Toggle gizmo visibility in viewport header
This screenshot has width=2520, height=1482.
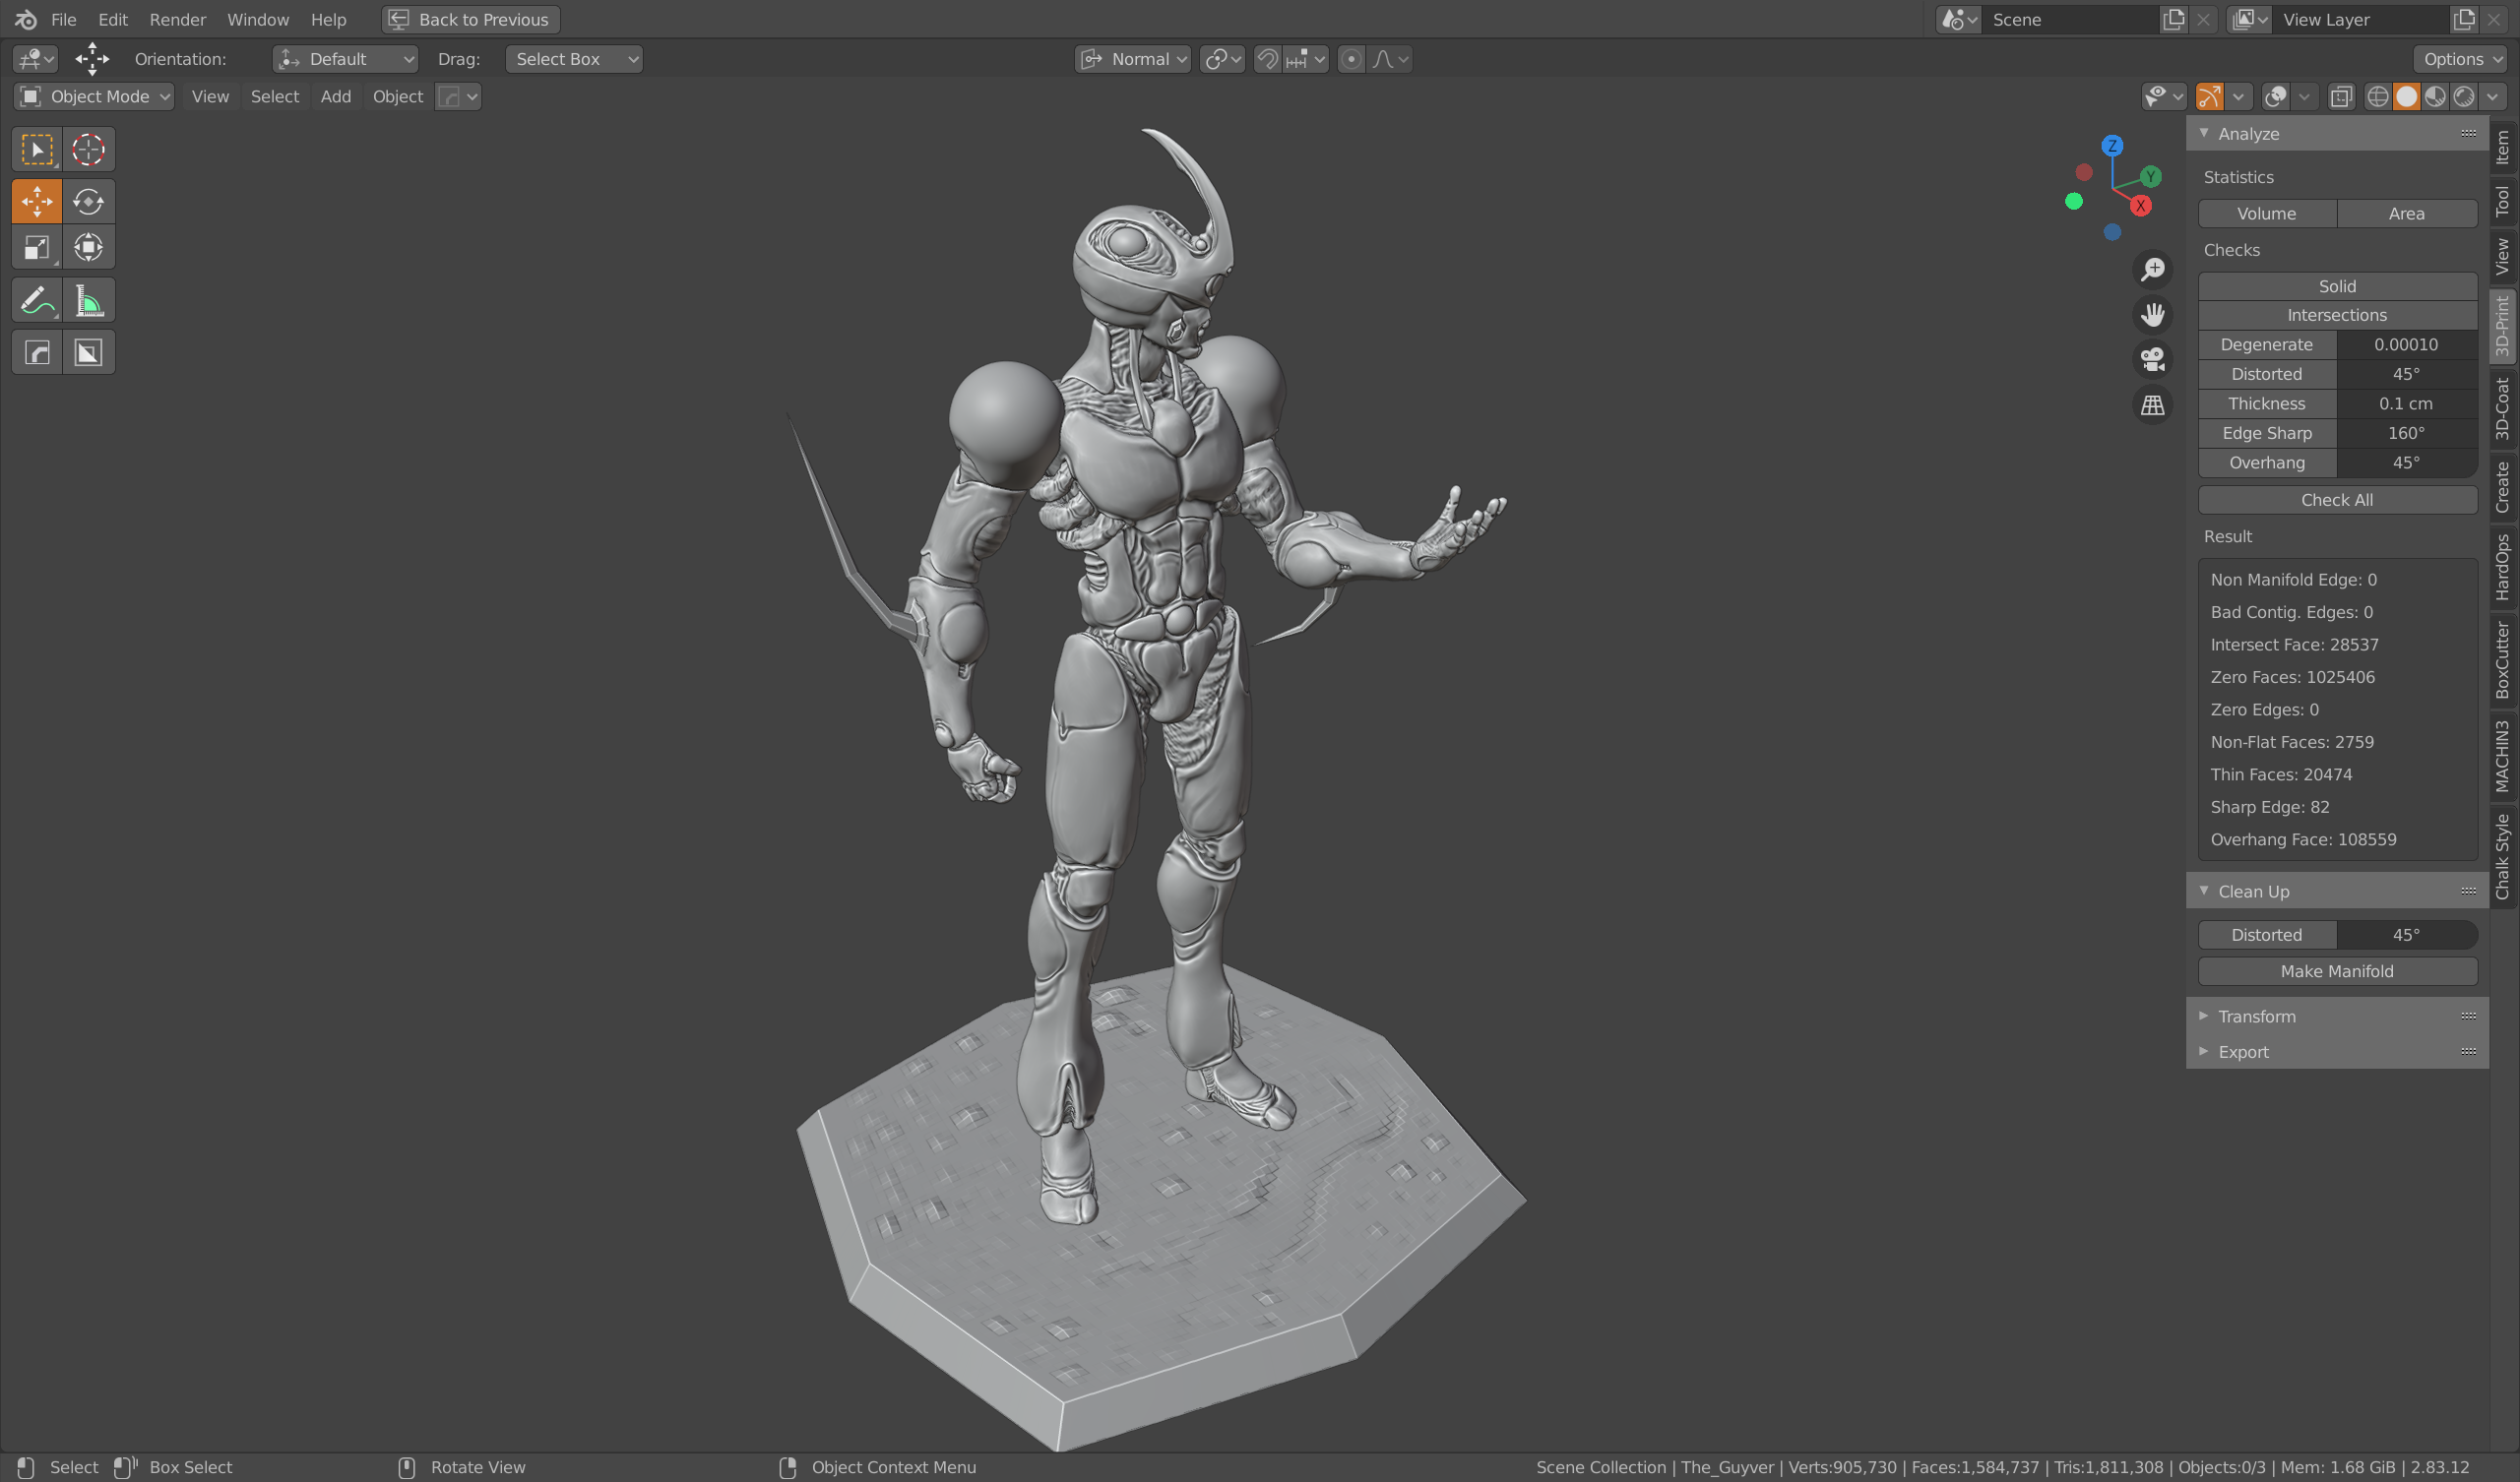coord(2209,96)
